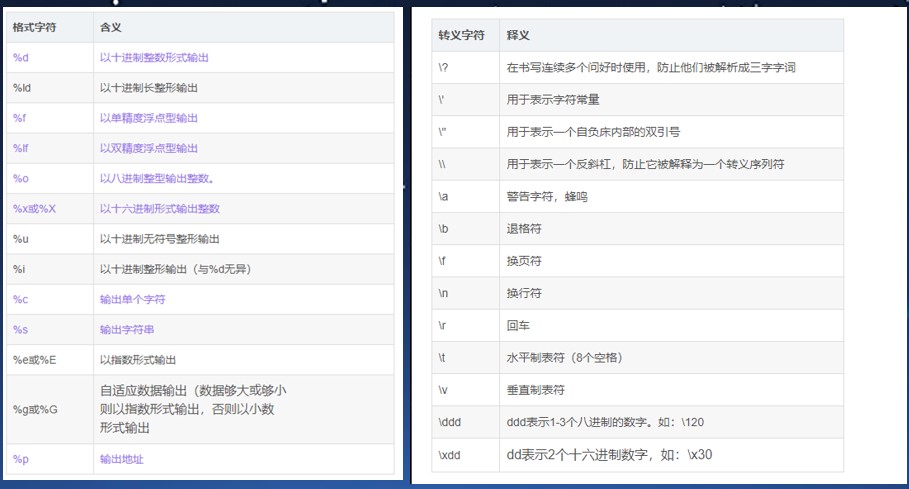Select the \n 换行符 table row
Image resolution: width=909 pixels, height=489 pixels.
[636, 294]
